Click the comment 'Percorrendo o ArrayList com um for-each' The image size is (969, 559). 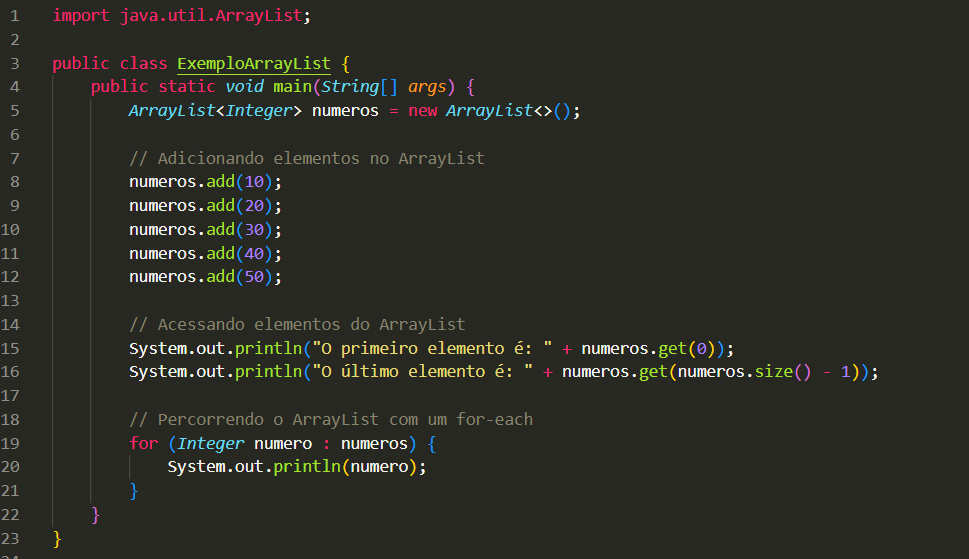[x=331, y=419]
